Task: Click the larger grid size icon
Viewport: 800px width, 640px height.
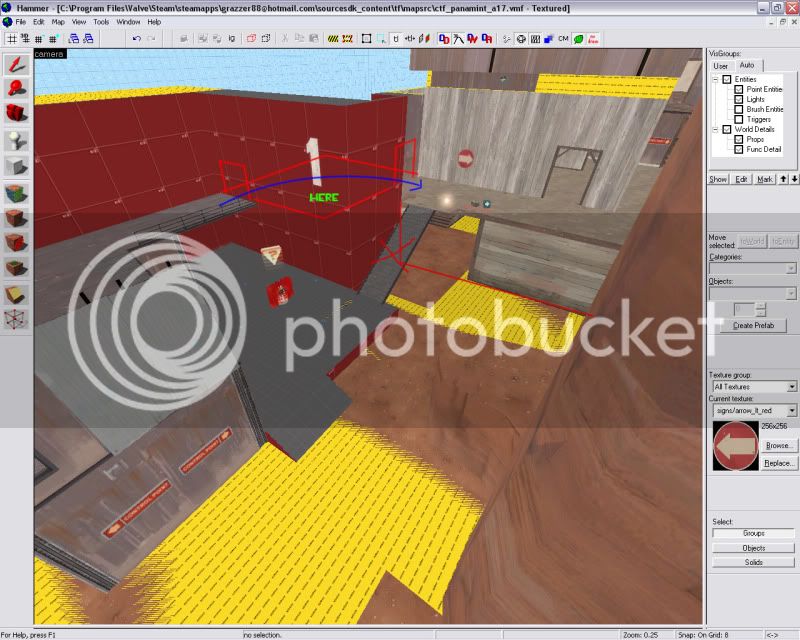Action: pyautogui.click(x=53, y=39)
